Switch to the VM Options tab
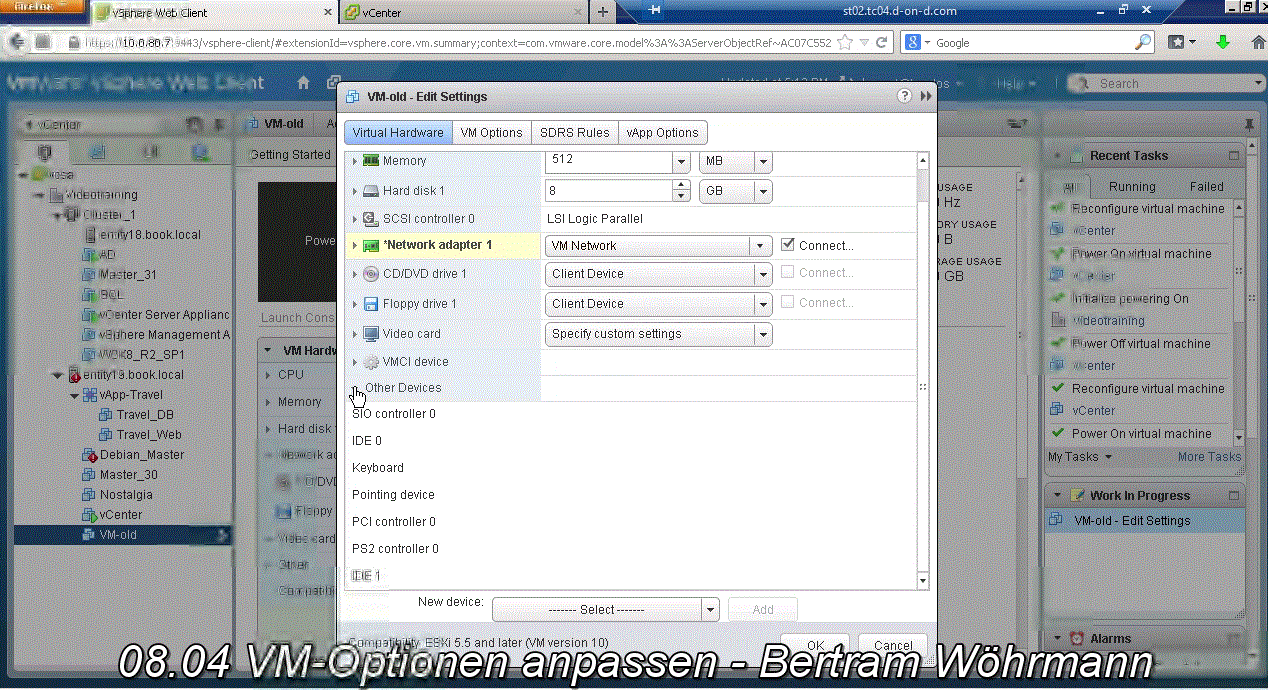This screenshot has height=690, width=1268. [x=491, y=133]
